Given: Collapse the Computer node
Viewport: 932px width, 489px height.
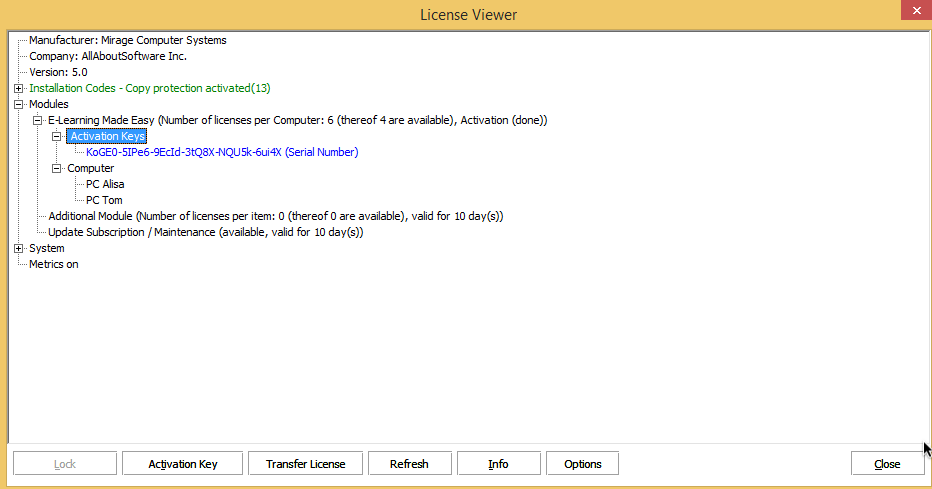Looking at the screenshot, I should 56,169.
